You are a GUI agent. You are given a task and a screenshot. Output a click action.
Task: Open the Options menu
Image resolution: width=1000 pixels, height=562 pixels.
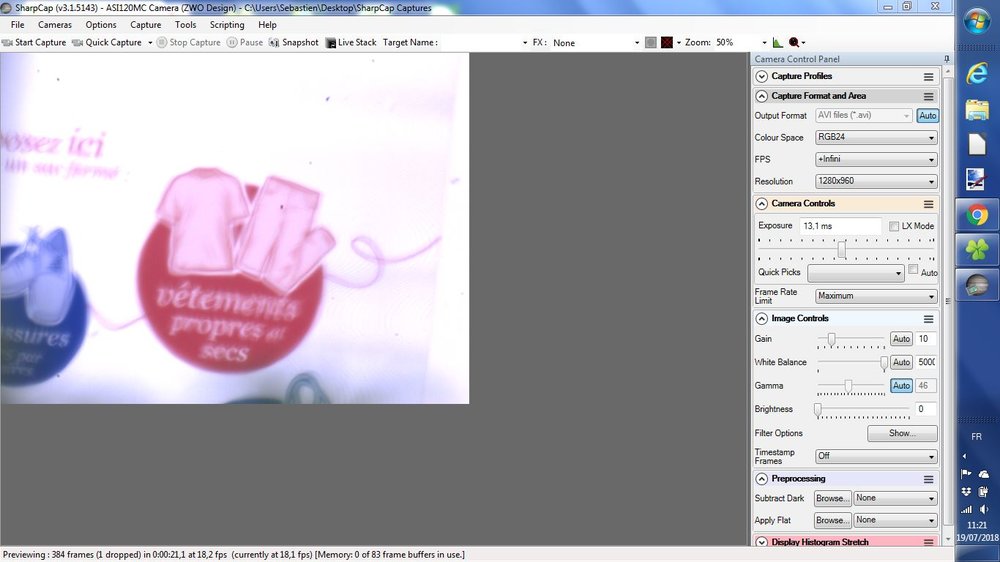(x=101, y=25)
